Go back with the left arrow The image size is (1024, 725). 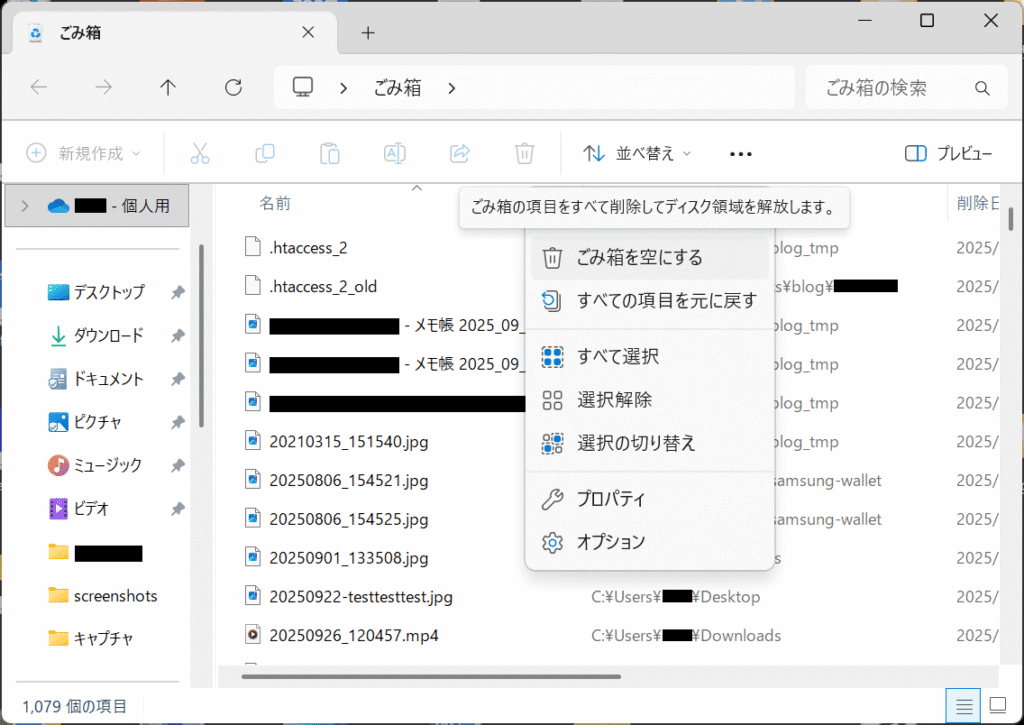(x=39, y=88)
